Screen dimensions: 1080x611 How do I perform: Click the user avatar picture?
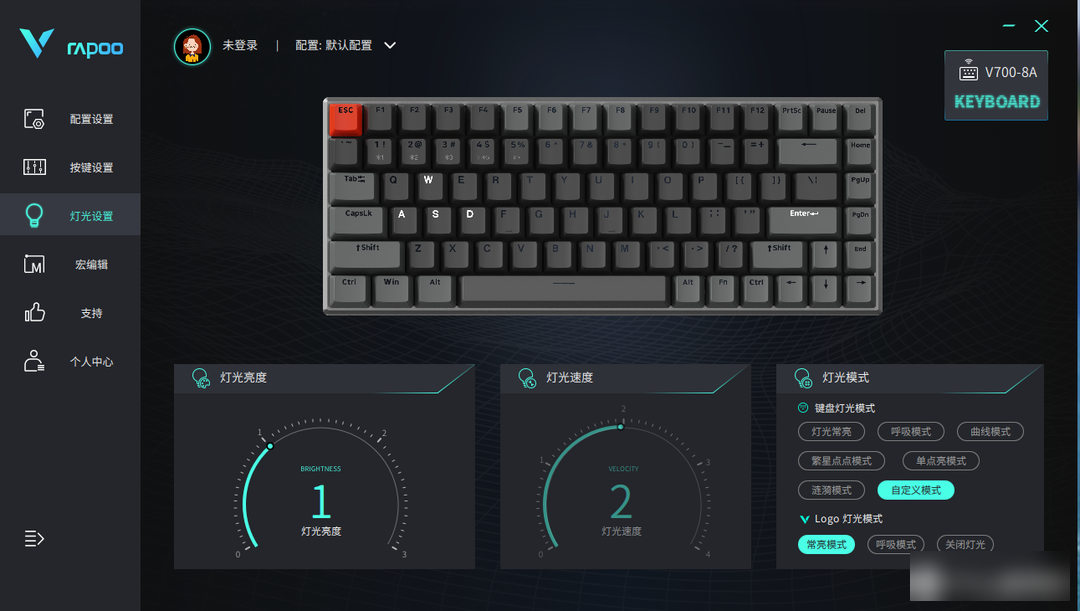click(192, 46)
